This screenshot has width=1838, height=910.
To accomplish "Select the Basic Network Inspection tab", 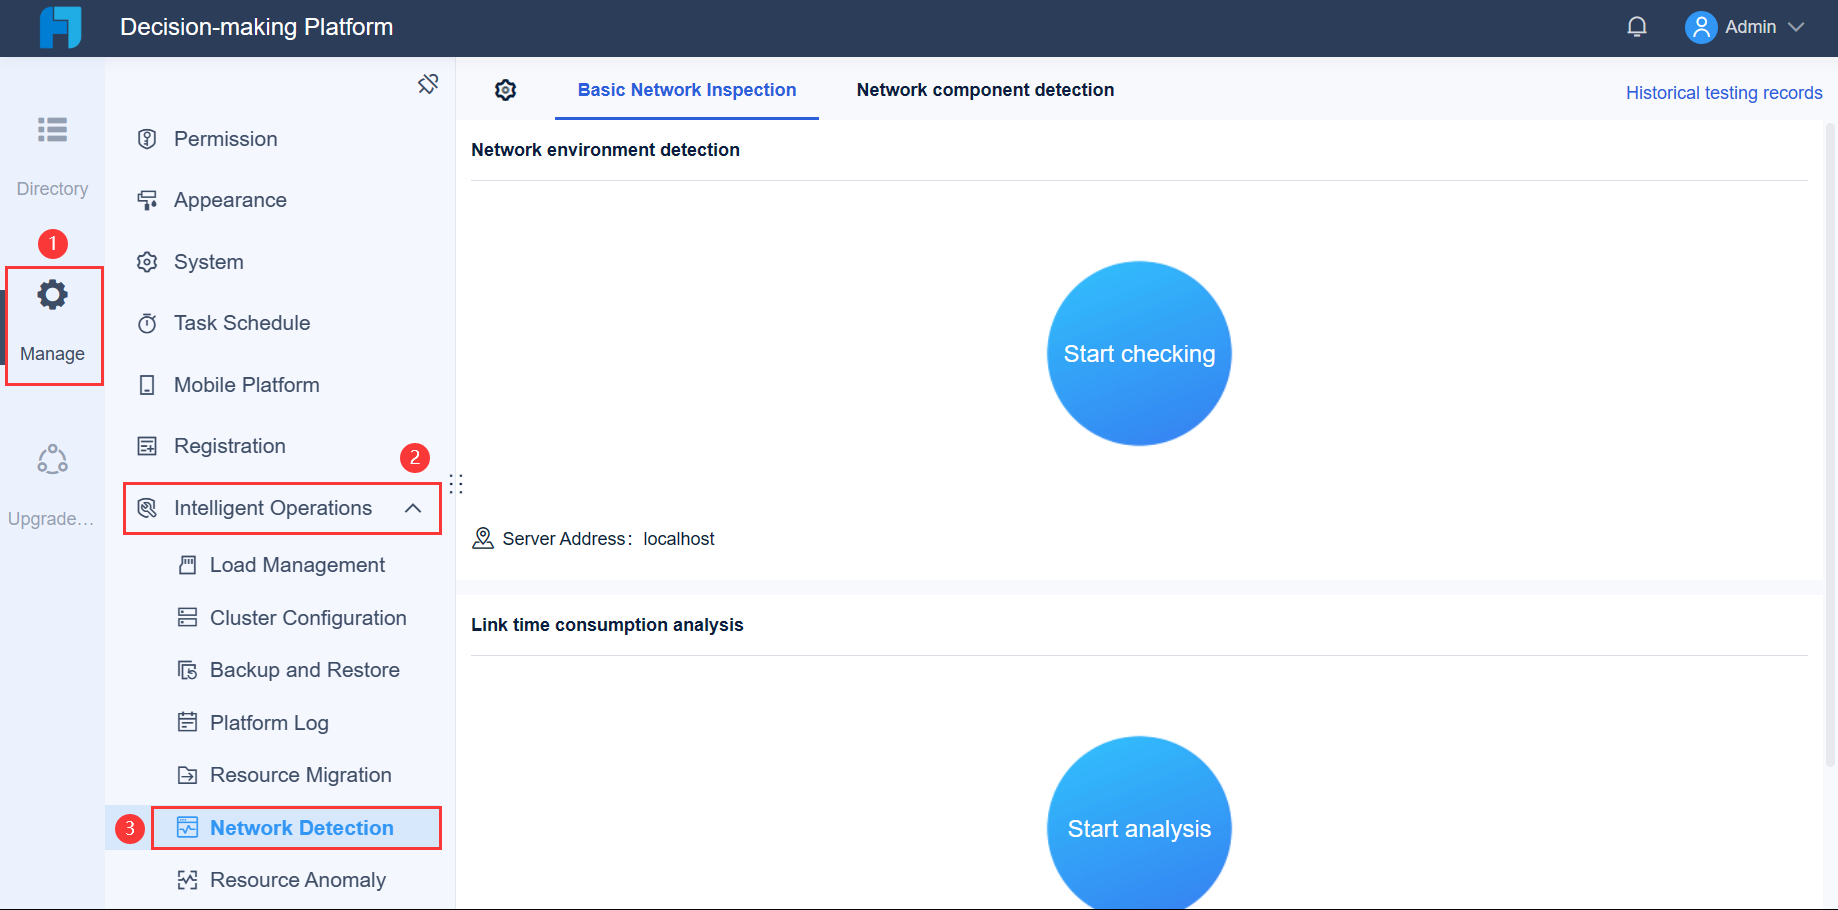I will [686, 89].
